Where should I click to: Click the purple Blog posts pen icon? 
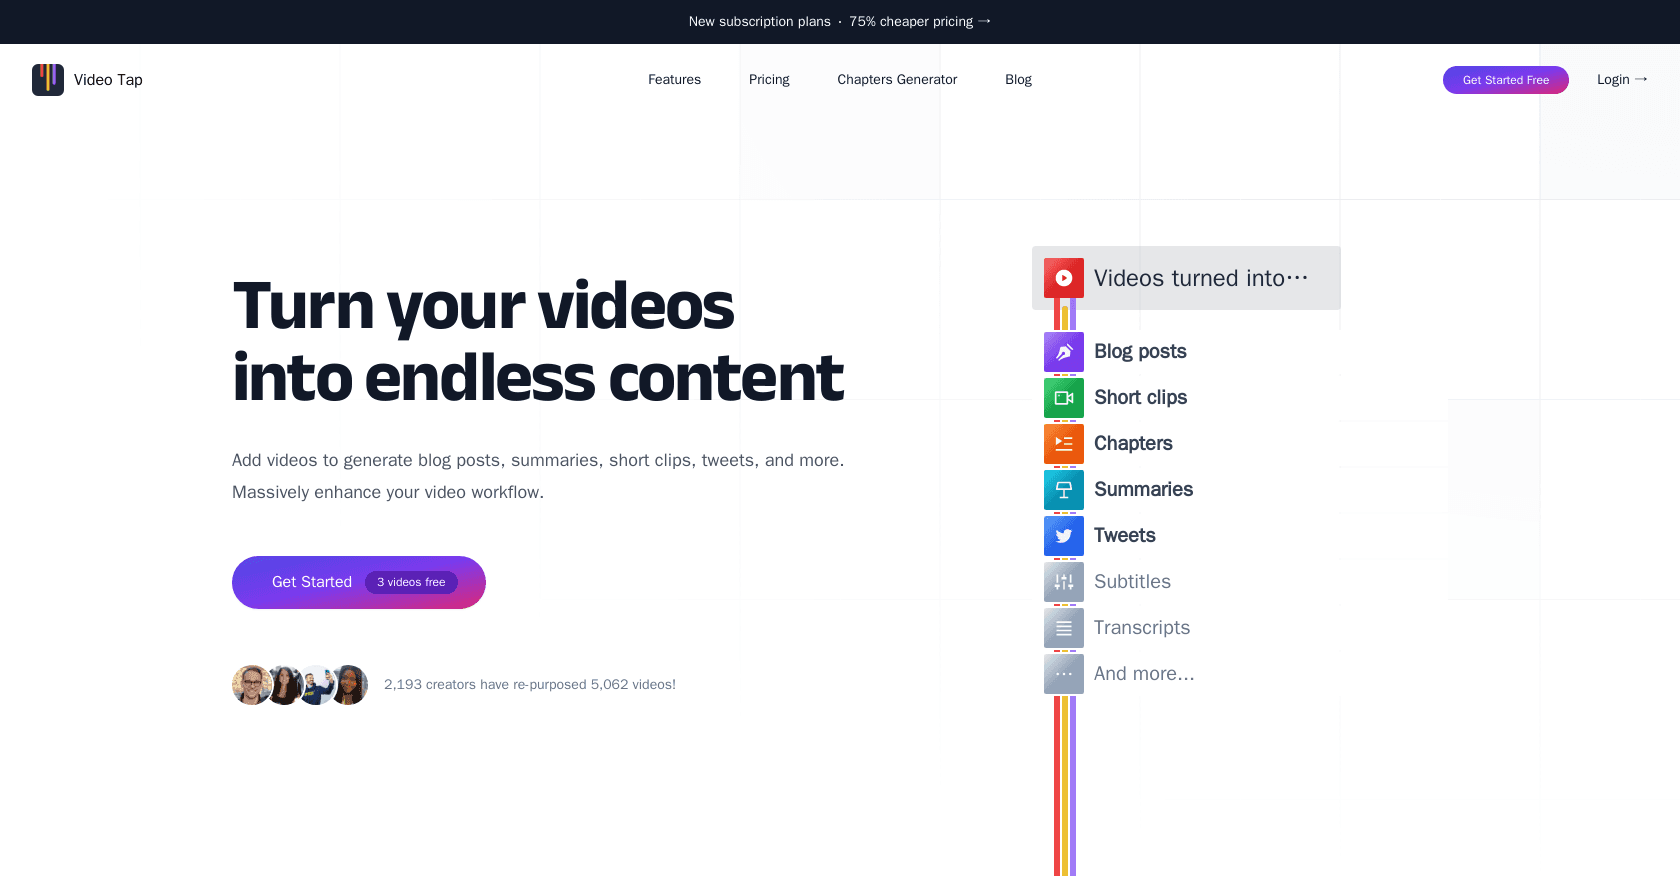[1064, 352]
